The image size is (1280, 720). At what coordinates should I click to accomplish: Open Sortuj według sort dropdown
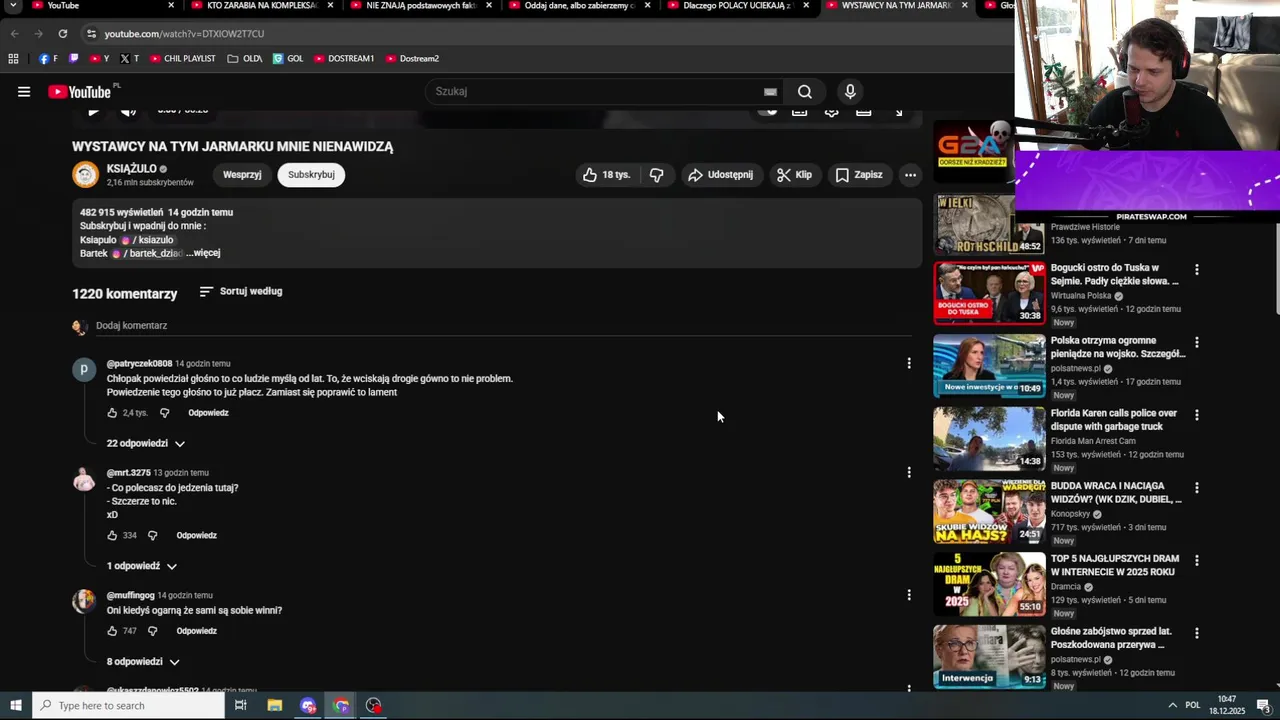pyautogui.click(x=241, y=292)
